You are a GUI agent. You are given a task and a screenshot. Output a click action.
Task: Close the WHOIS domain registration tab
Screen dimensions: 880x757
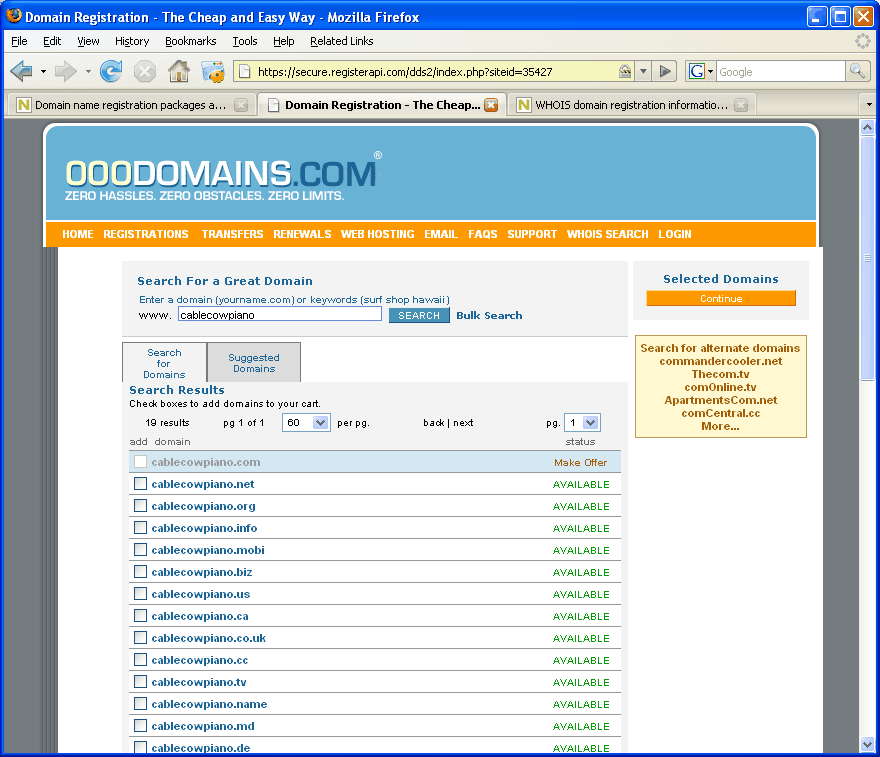point(741,105)
